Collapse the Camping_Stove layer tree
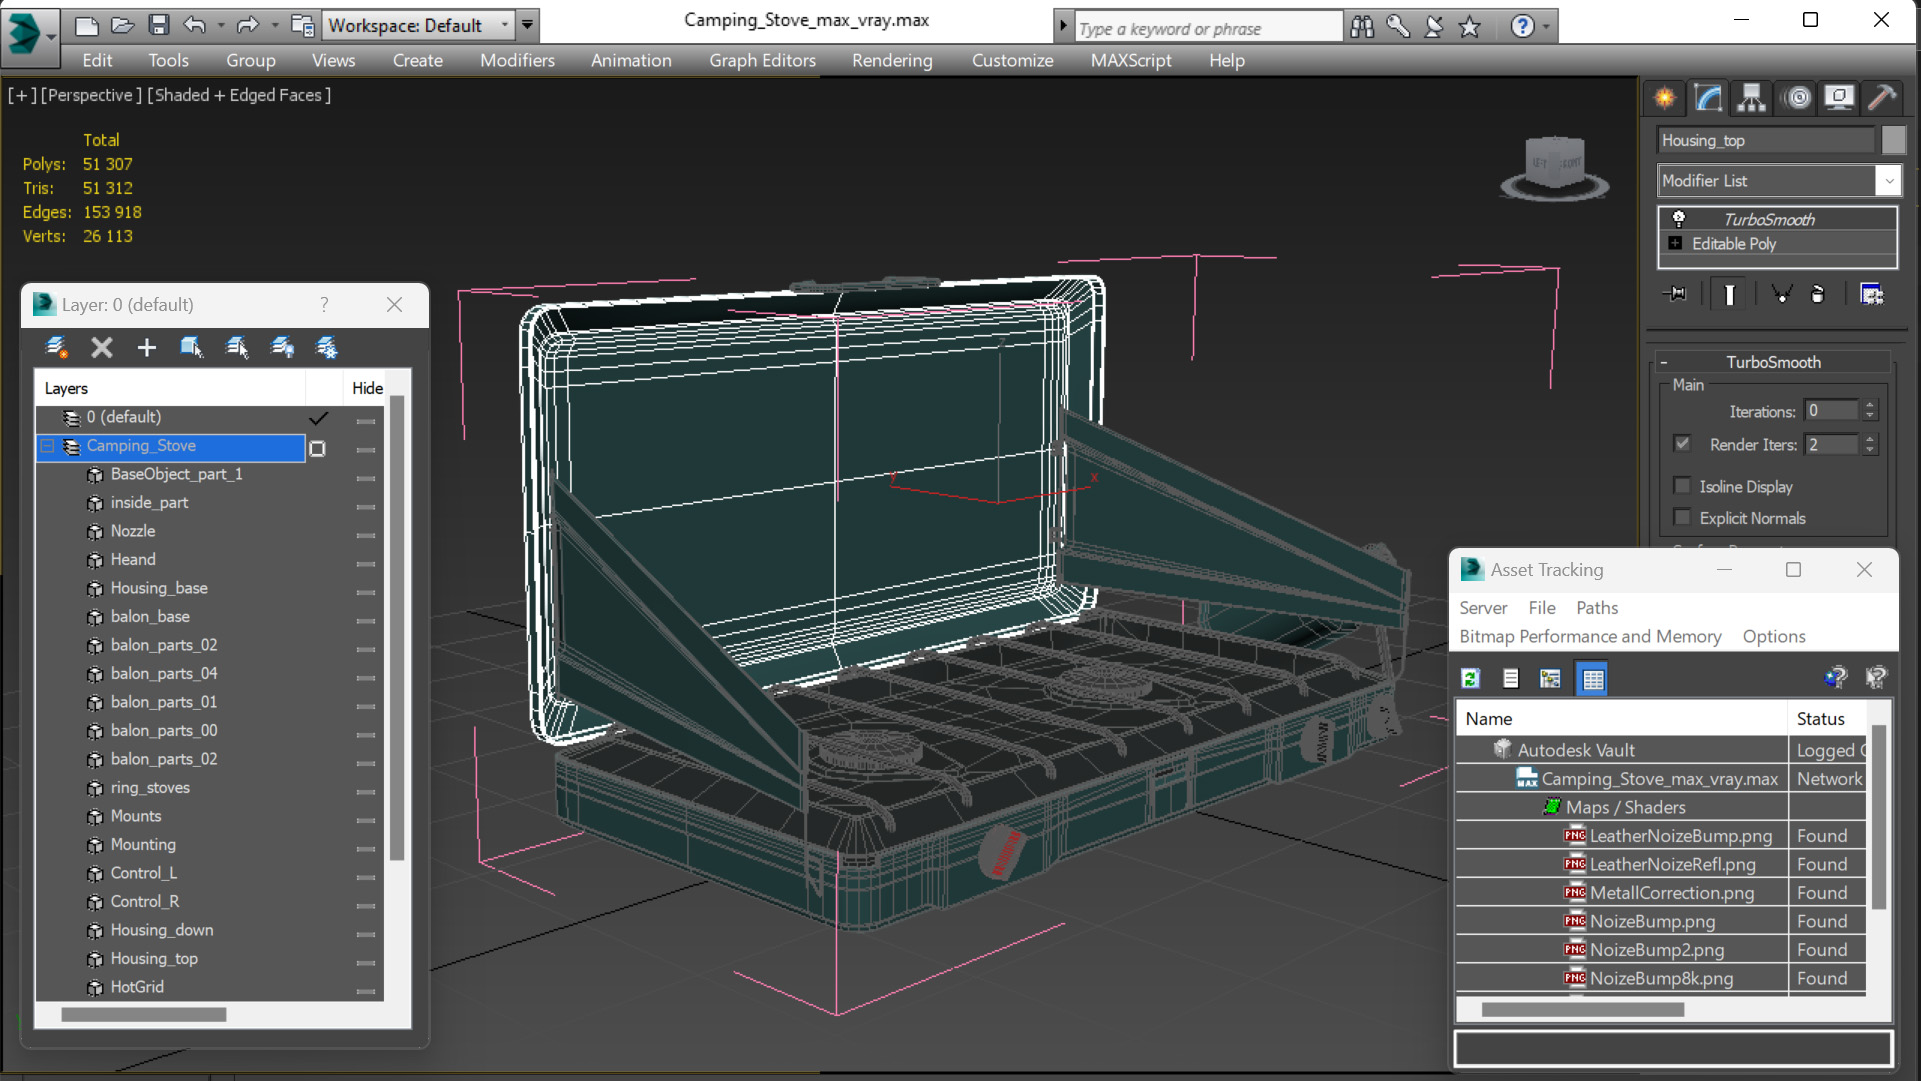Image resolution: width=1921 pixels, height=1081 pixels. (47, 446)
